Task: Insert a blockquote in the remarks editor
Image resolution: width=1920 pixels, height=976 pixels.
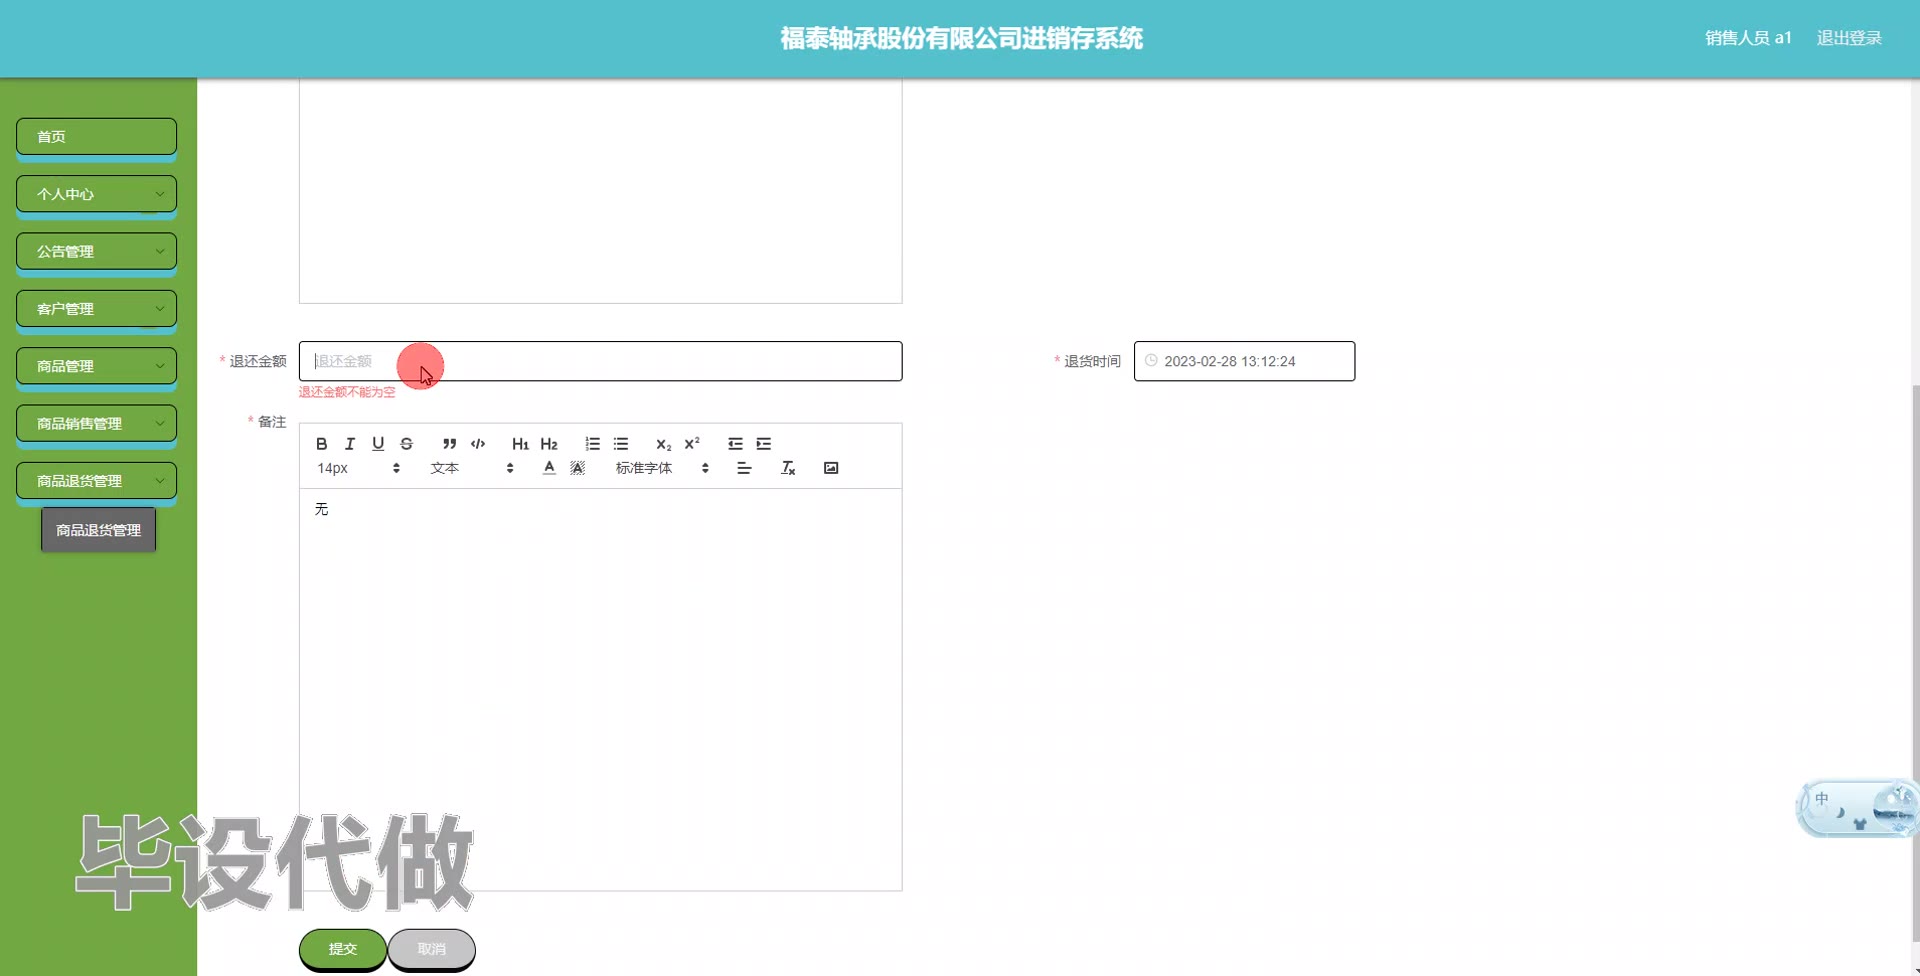Action: (x=450, y=444)
